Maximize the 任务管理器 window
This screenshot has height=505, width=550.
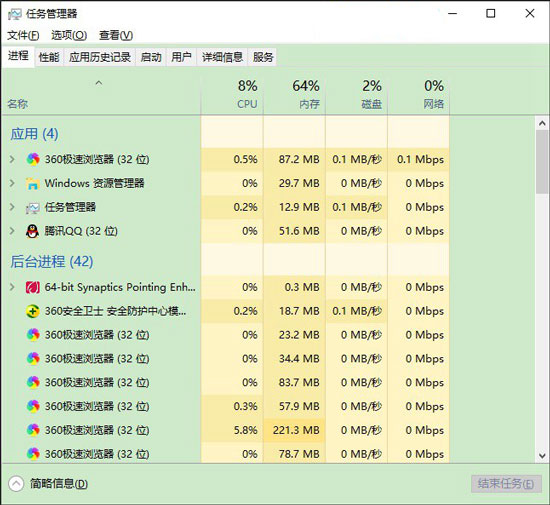click(491, 14)
